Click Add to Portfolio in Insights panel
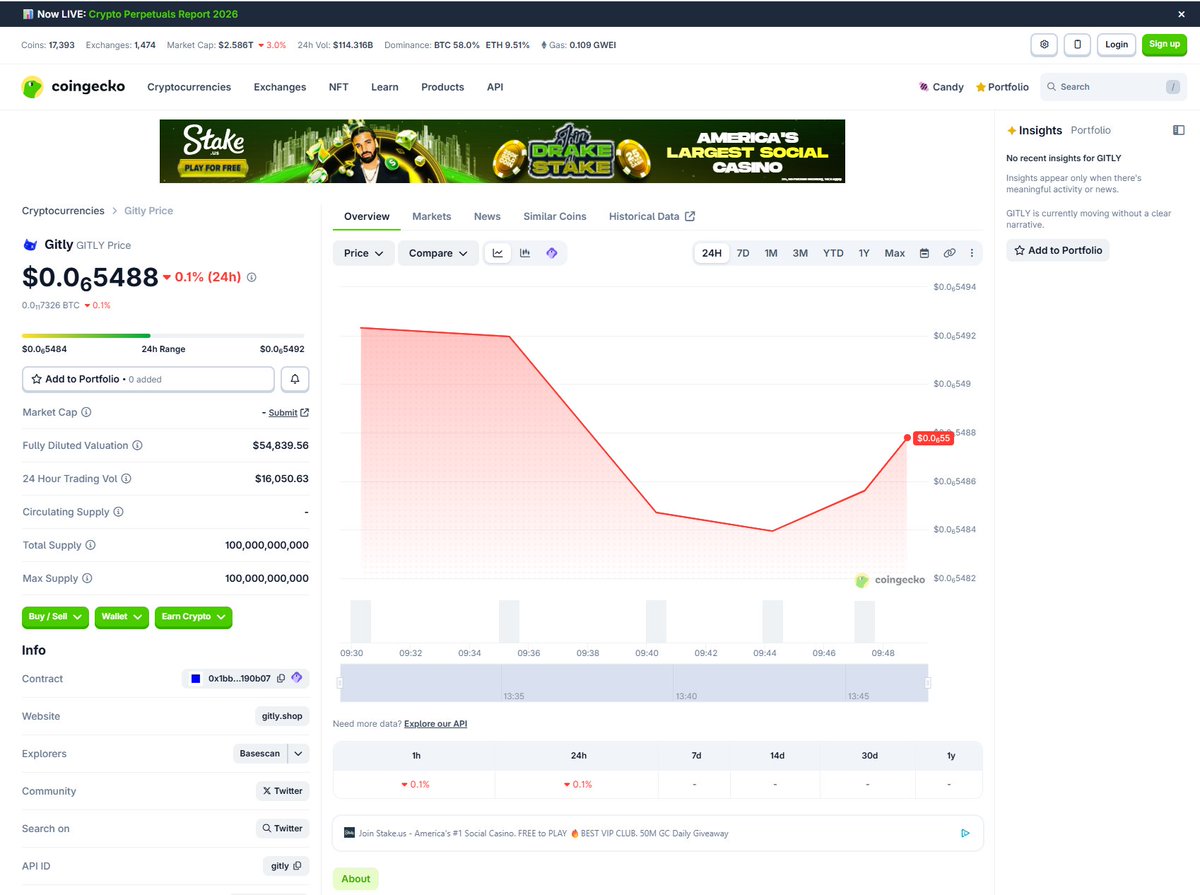 point(1058,250)
